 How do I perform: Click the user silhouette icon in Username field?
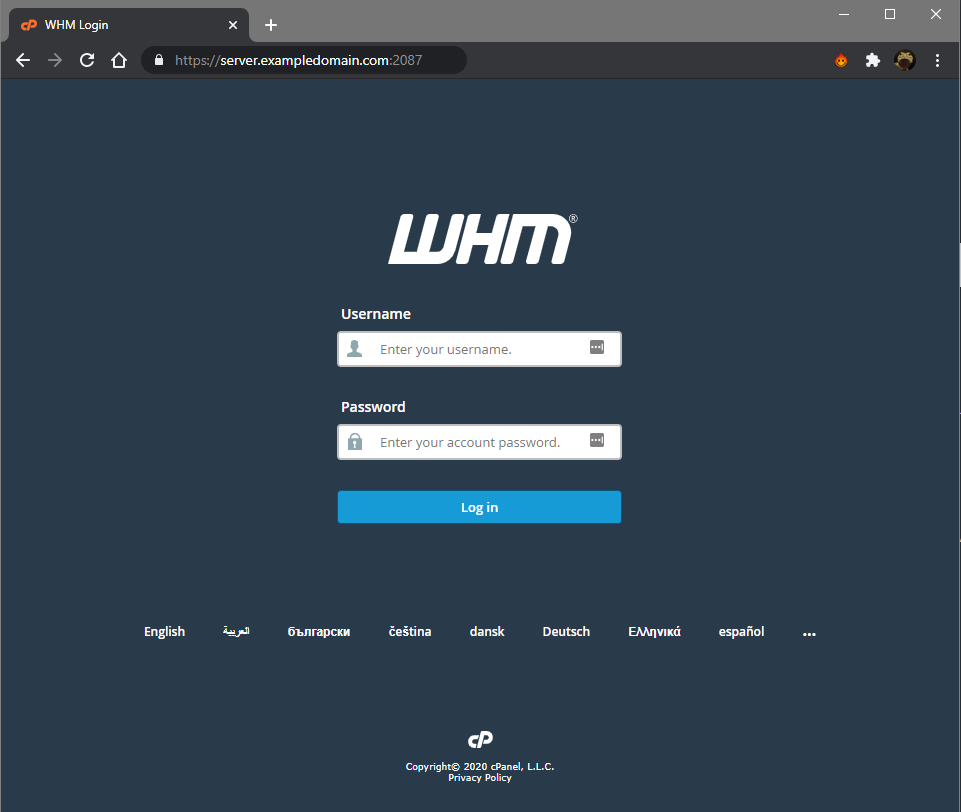[355, 349]
